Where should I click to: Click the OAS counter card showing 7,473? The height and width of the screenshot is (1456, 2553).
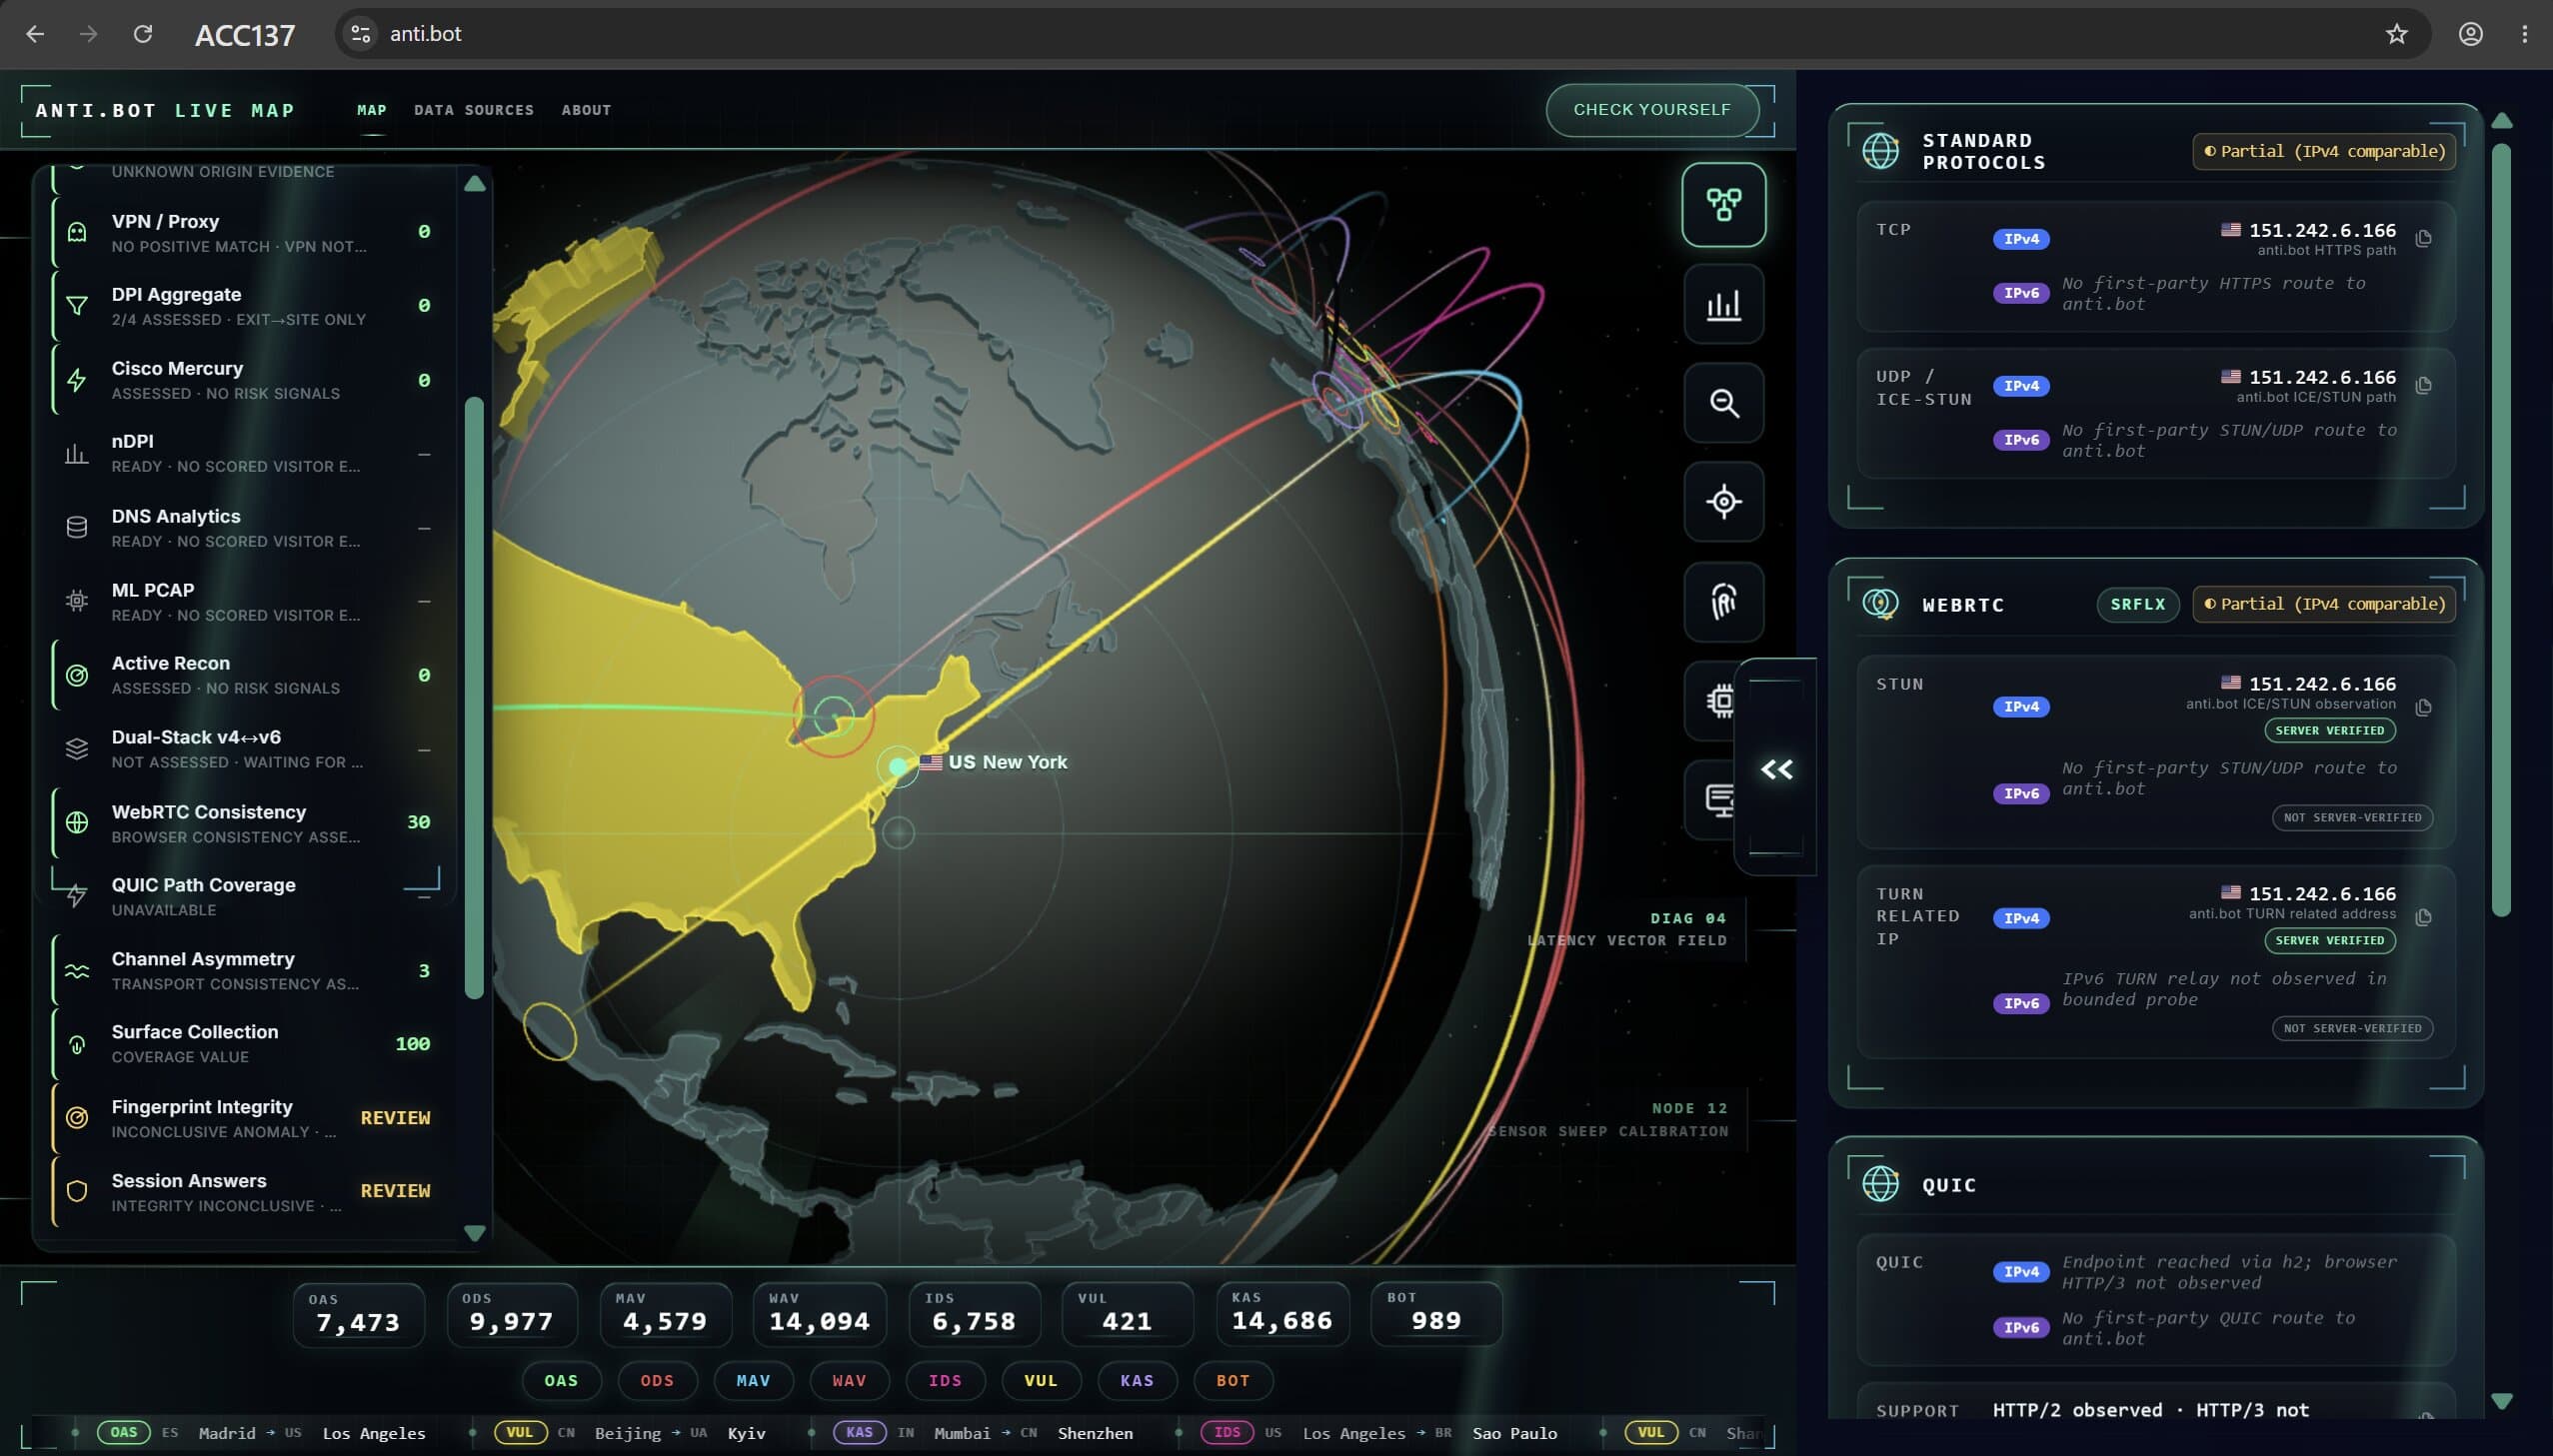[358, 1315]
